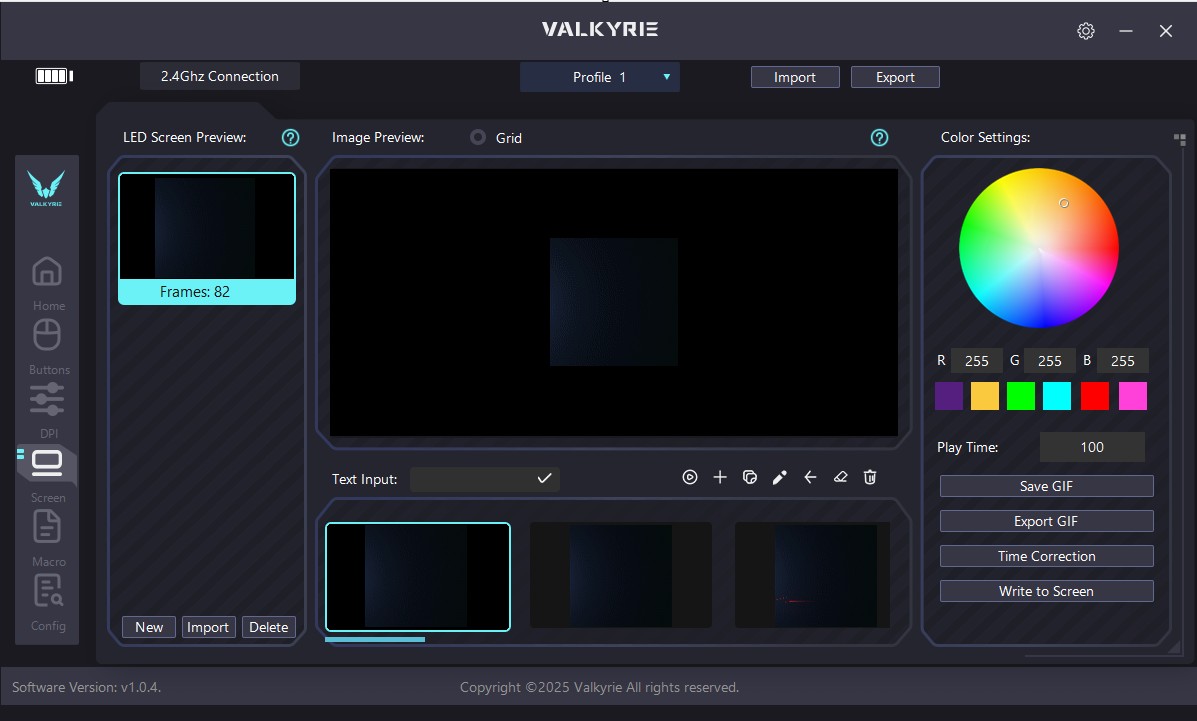Enable the Grid radio option
The height and width of the screenshot is (721, 1197).
pos(478,137)
